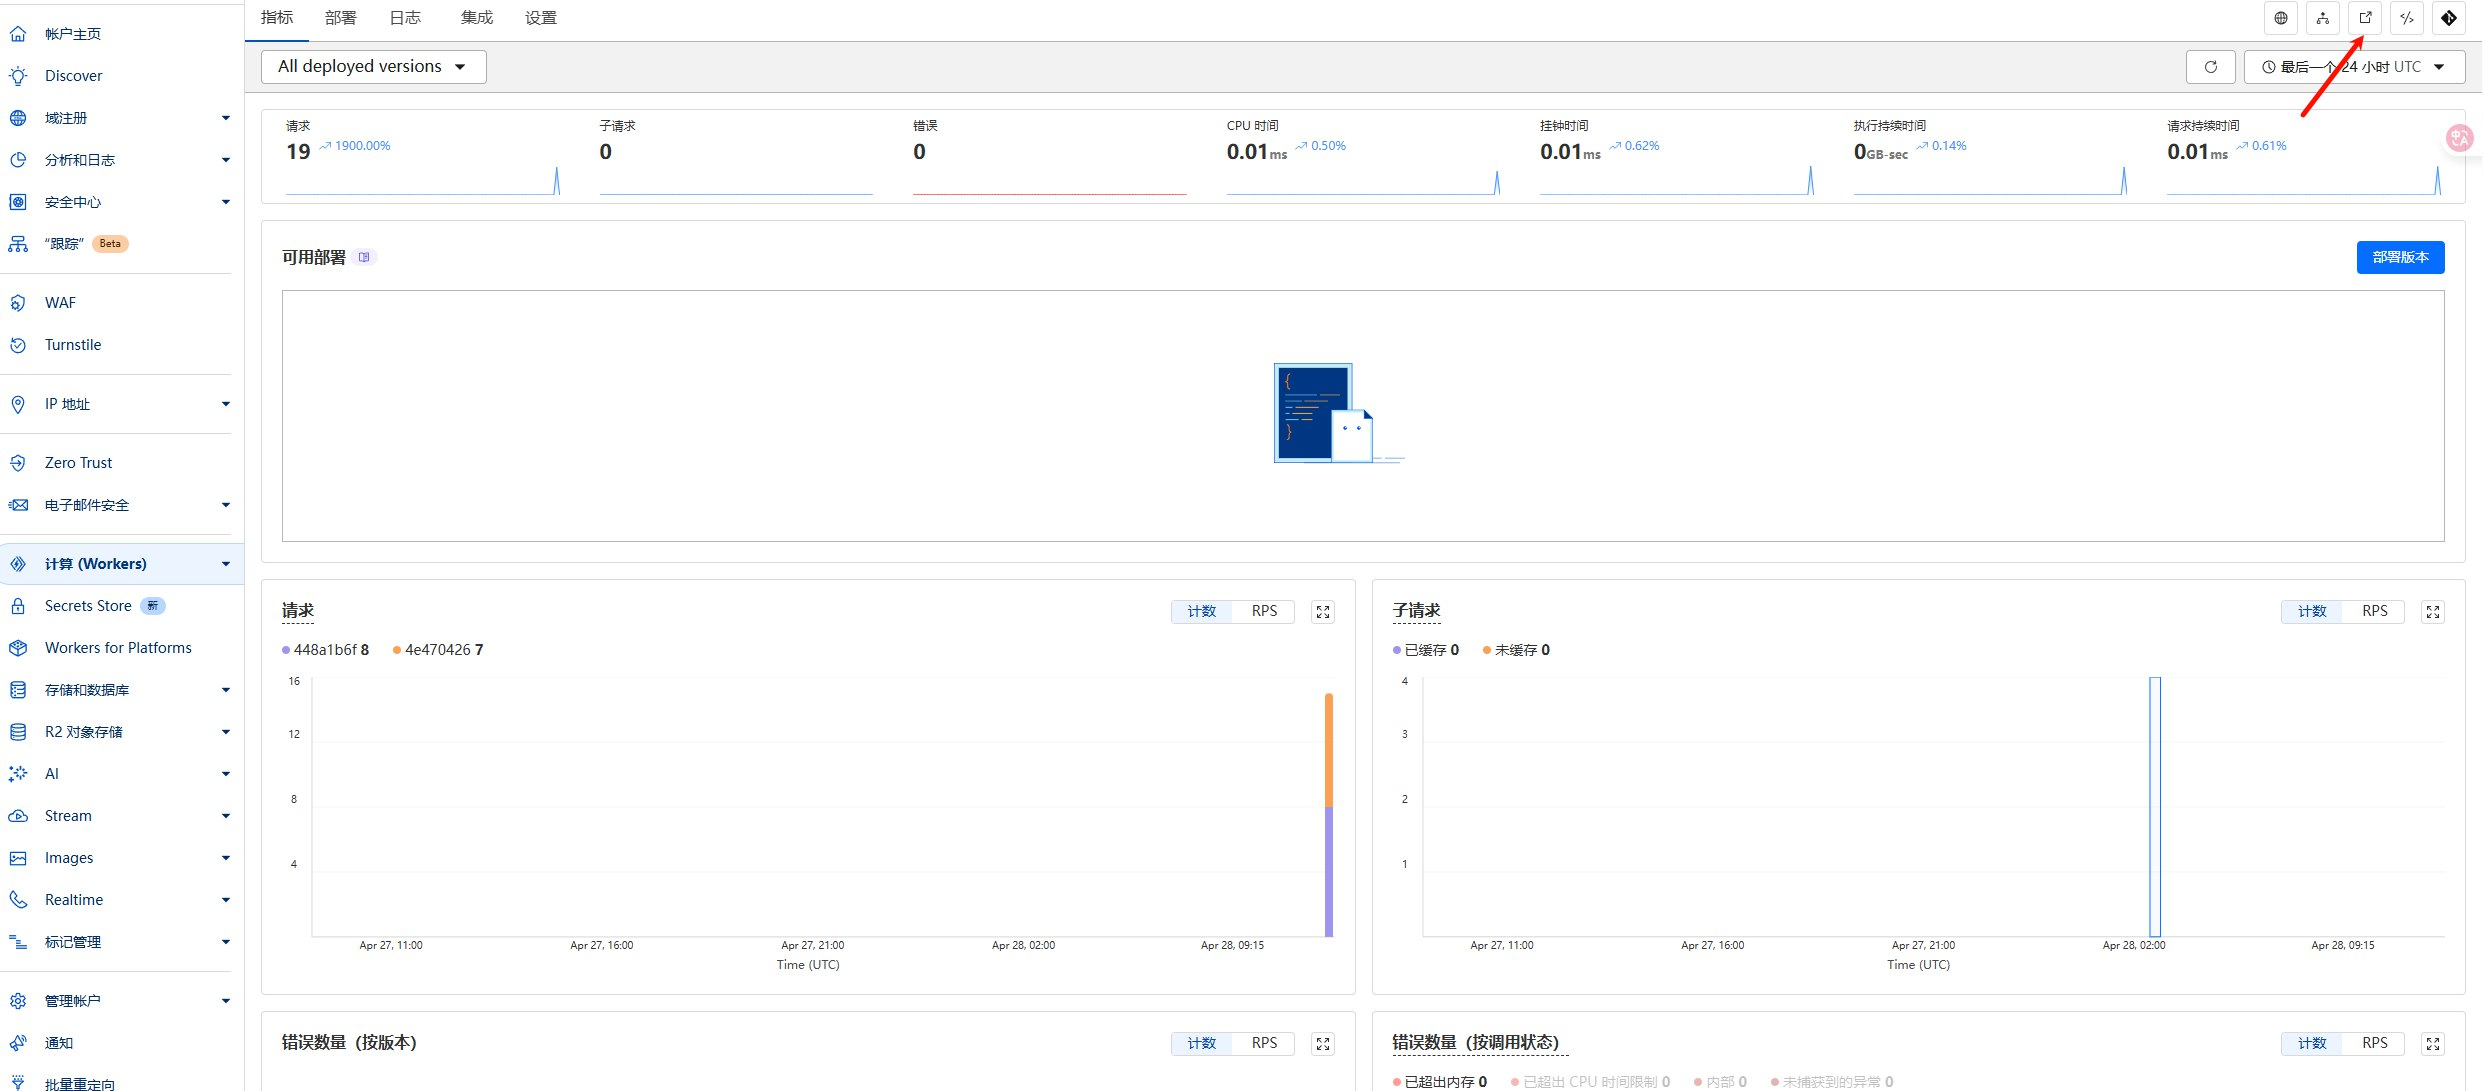Expand the 请求 chart to fullscreen
The width and height of the screenshot is (2483, 1091).
pyautogui.click(x=1323, y=612)
